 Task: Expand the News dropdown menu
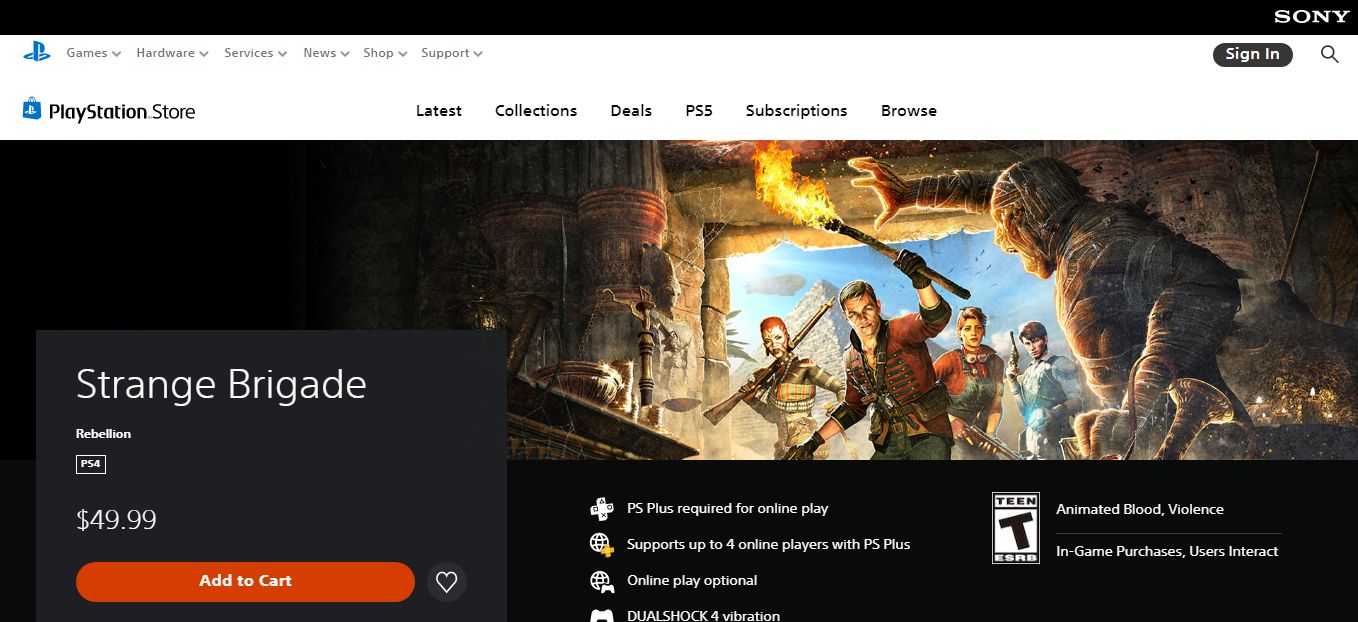[x=326, y=53]
